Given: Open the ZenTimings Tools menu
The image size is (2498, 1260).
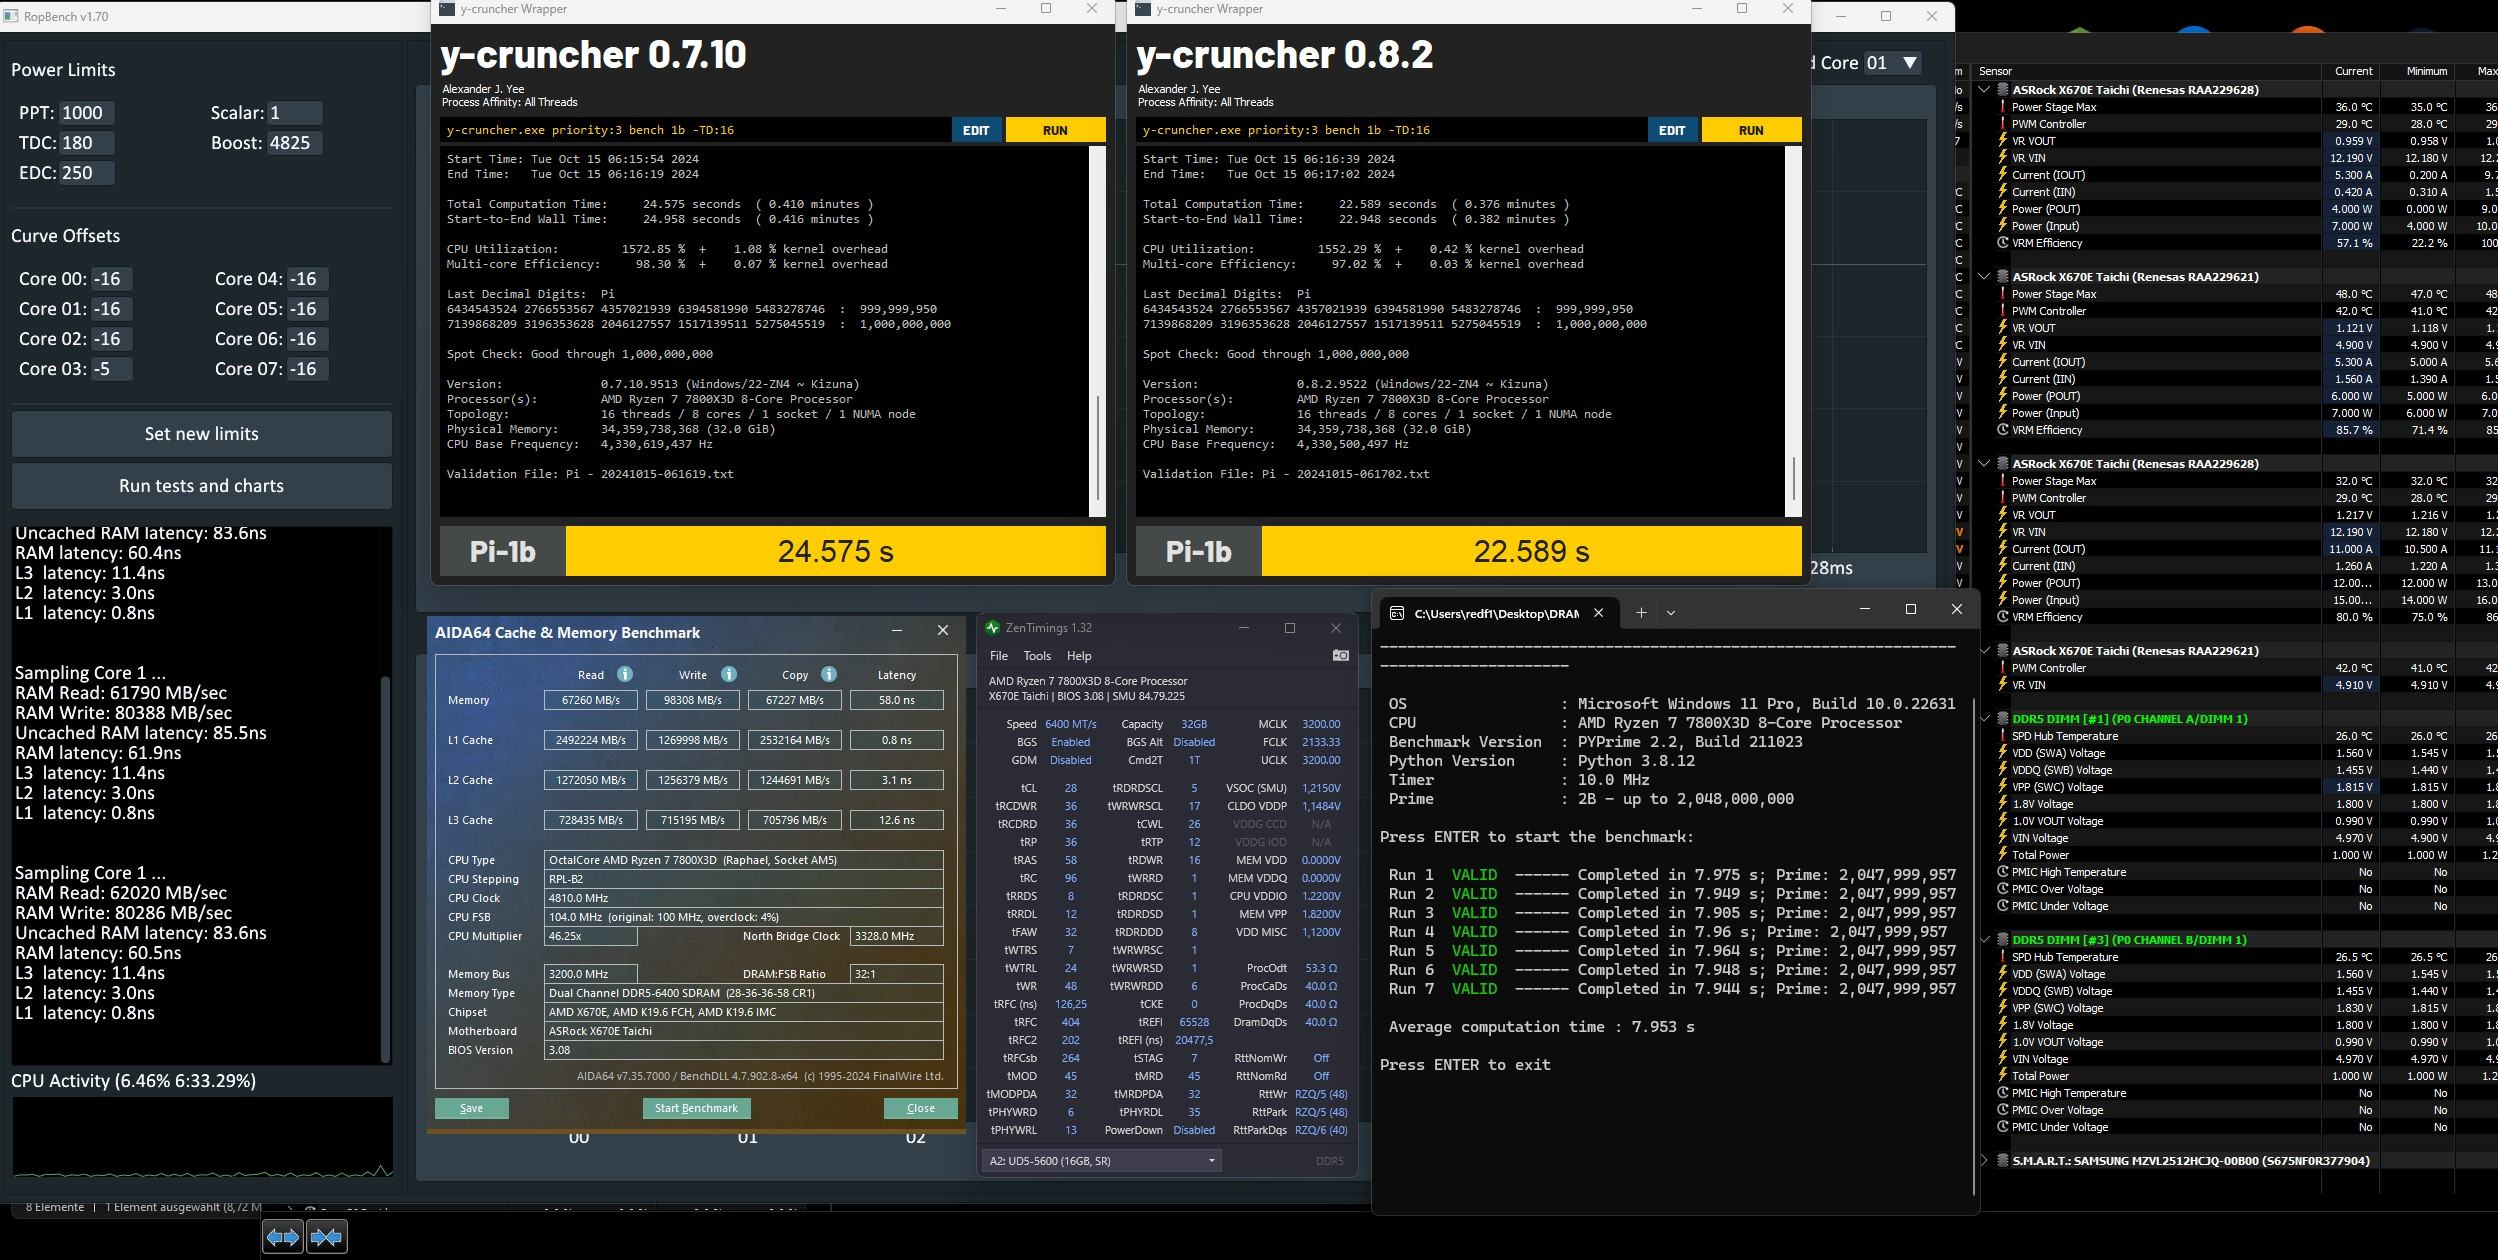Looking at the screenshot, I should (x=1037, y=656).
